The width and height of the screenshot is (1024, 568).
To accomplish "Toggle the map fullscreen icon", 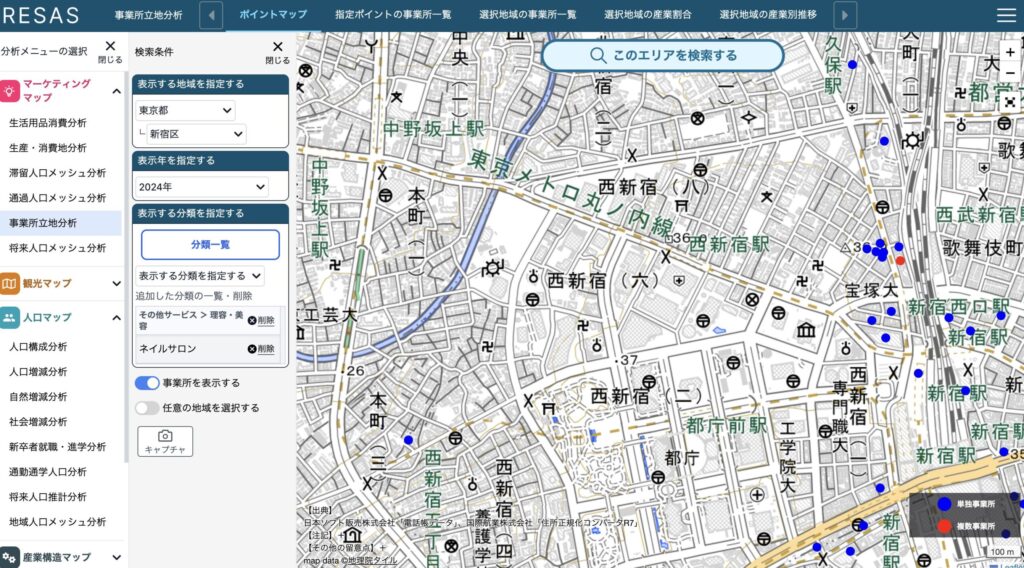I will [x=1010, y=101].
